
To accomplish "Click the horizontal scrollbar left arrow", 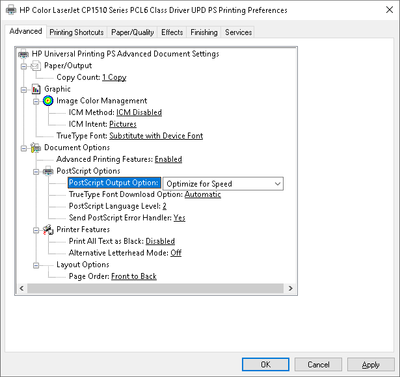I will 22,288.
